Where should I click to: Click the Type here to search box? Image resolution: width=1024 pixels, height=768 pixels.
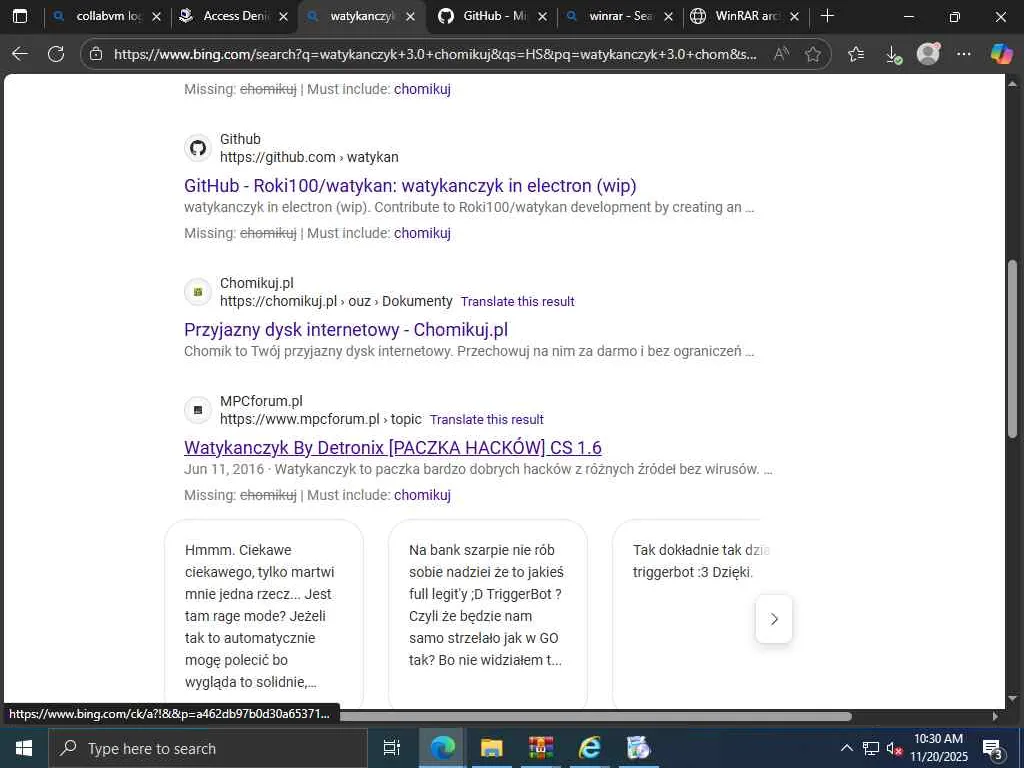tap(208, 748)
